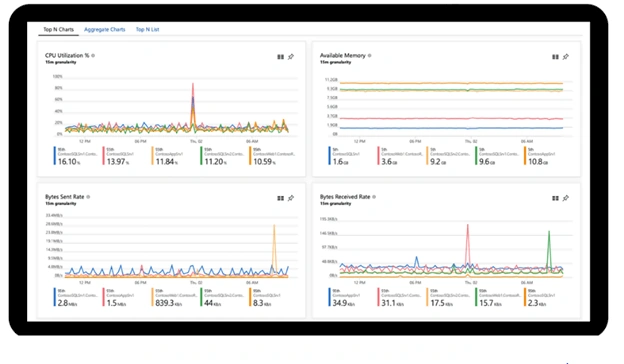Click the CPU Utilization % chart title
The height and width of the screenshot is (364, 624).
[x=67, y=56]
